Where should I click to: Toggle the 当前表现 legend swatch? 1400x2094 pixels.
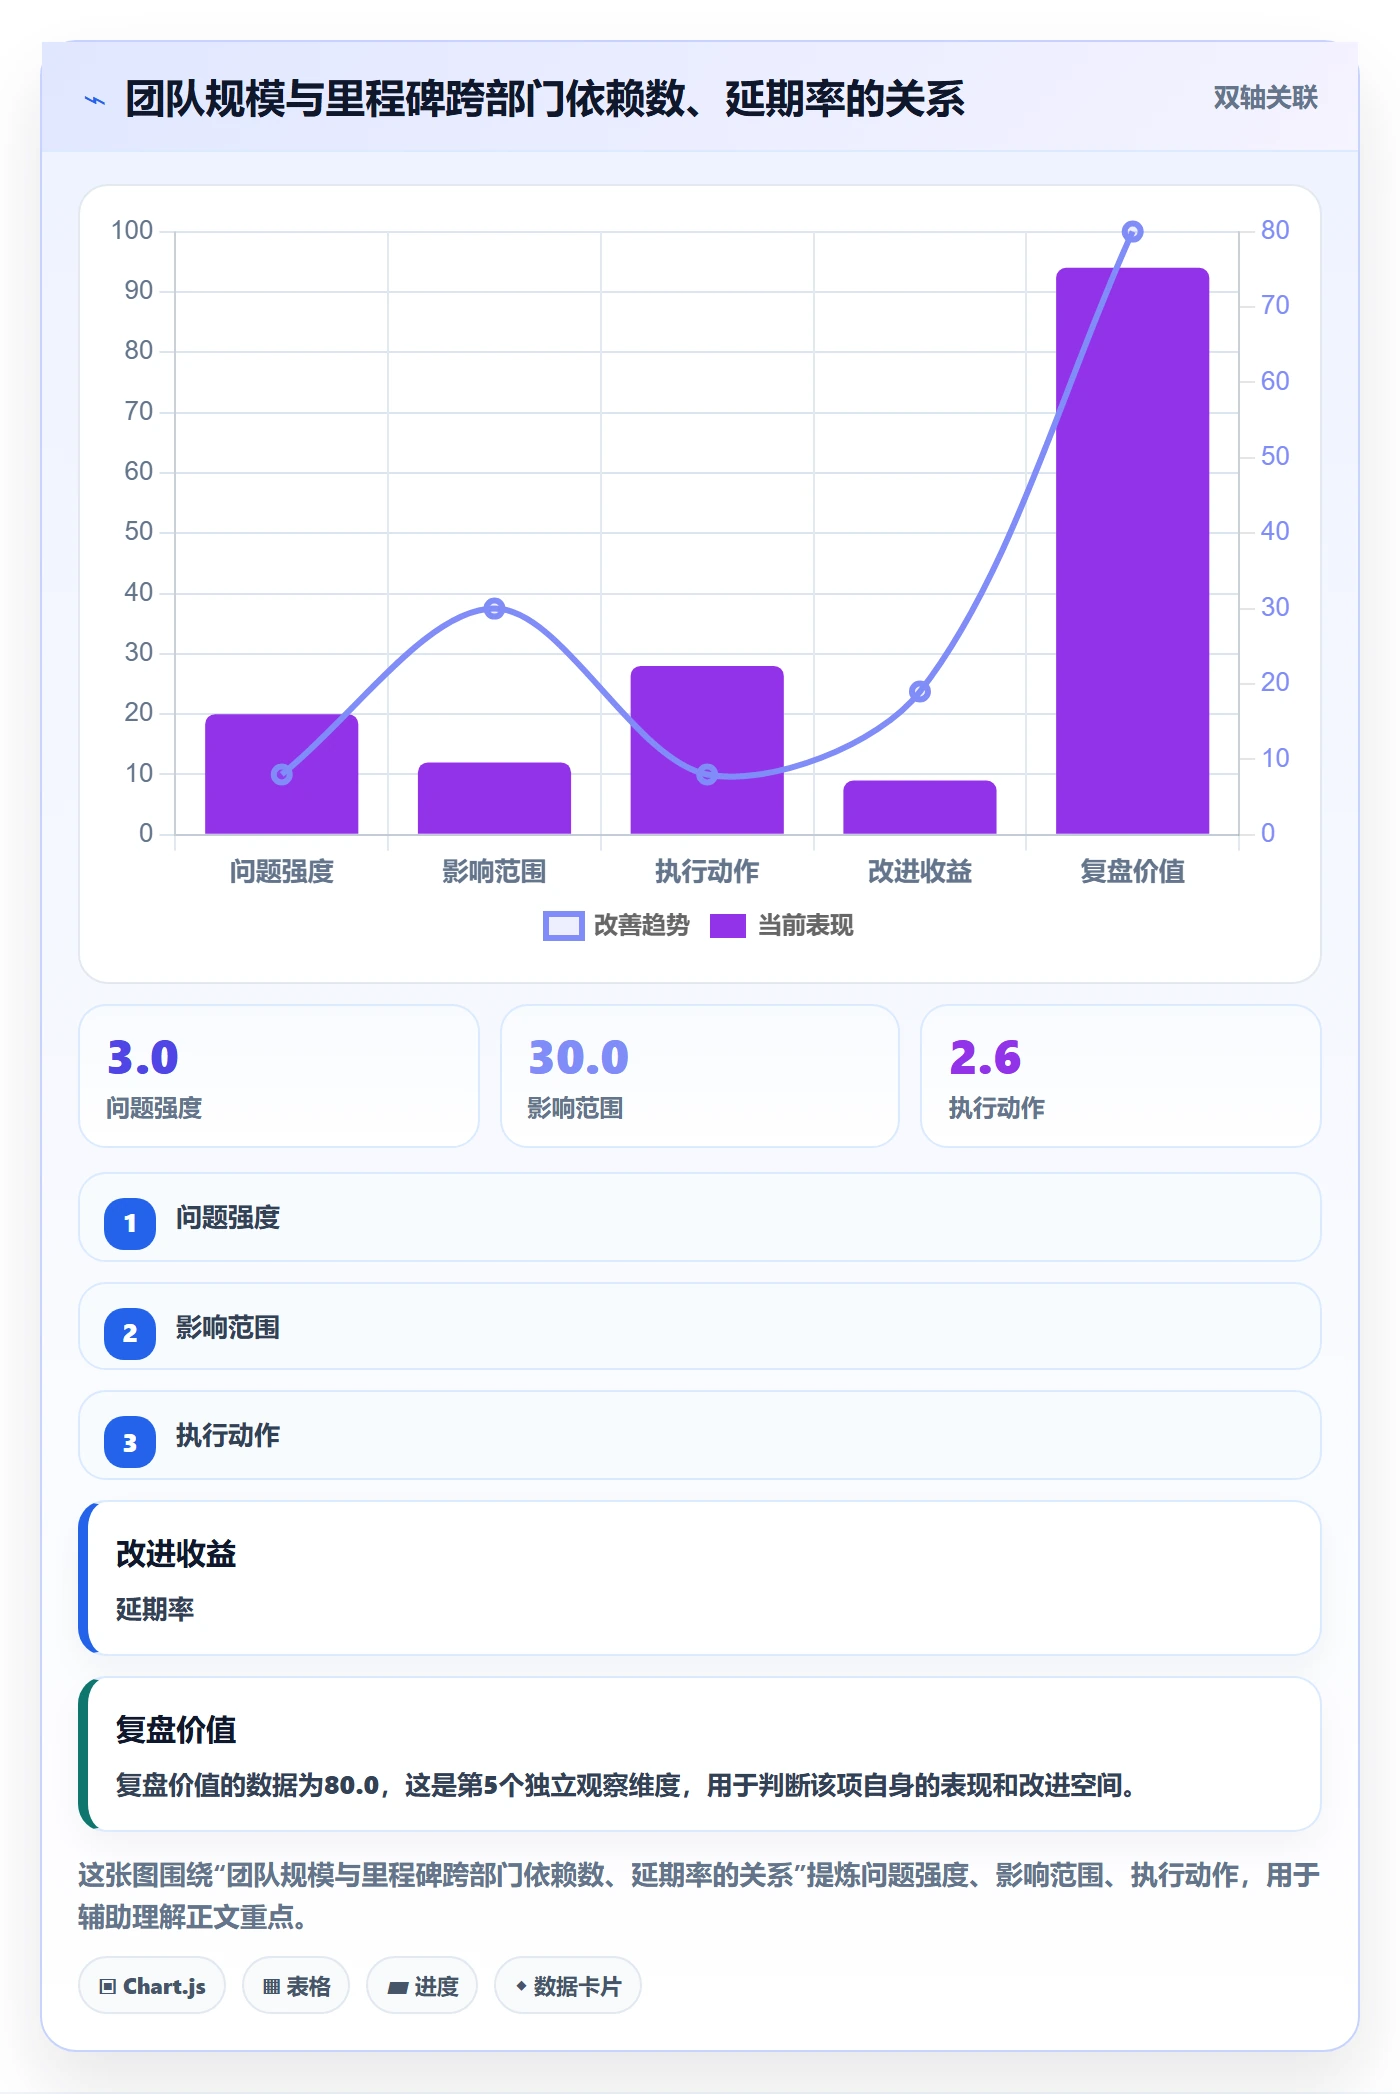coord(728,926)
